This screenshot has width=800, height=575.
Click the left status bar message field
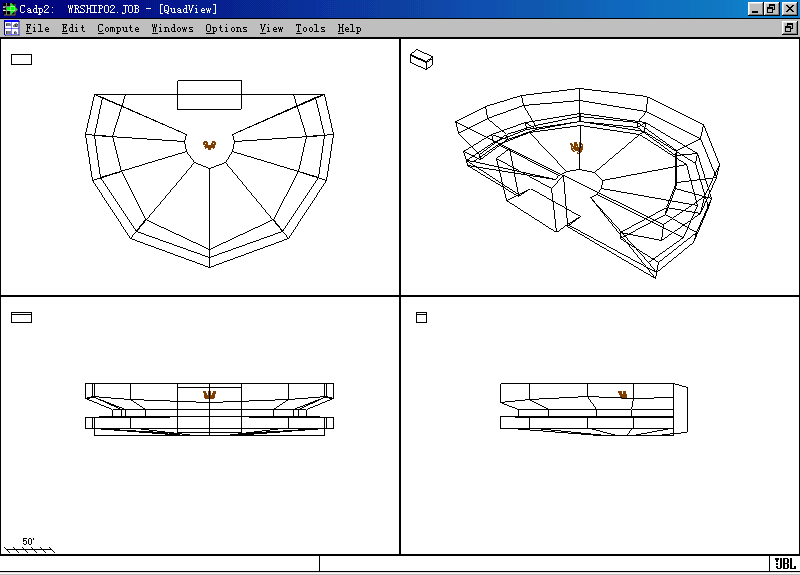point(160,564)
